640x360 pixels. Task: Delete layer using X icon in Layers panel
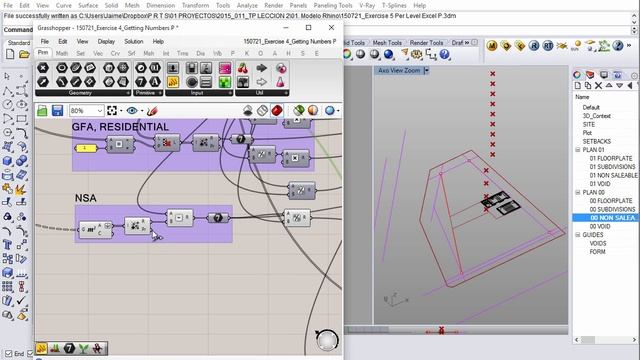click(598, 85)
